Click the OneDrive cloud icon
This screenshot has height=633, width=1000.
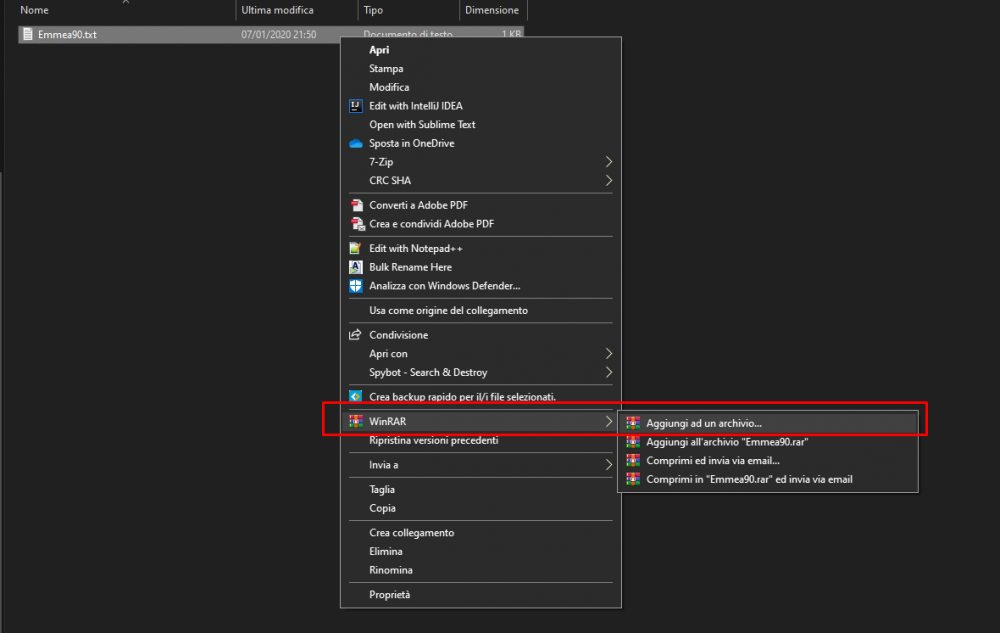click(x=356, y=143)
